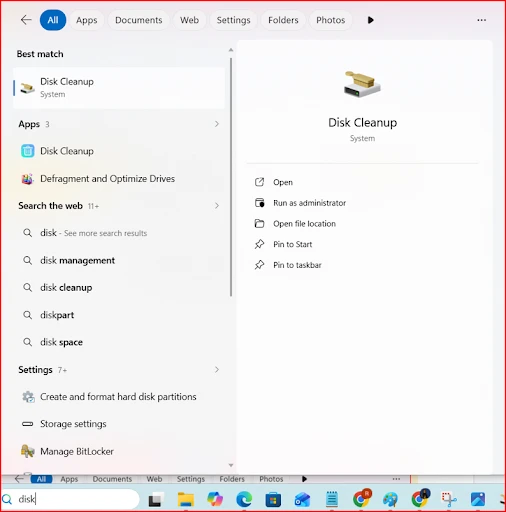Switch to the Documents filter tab

pos(139,20)
